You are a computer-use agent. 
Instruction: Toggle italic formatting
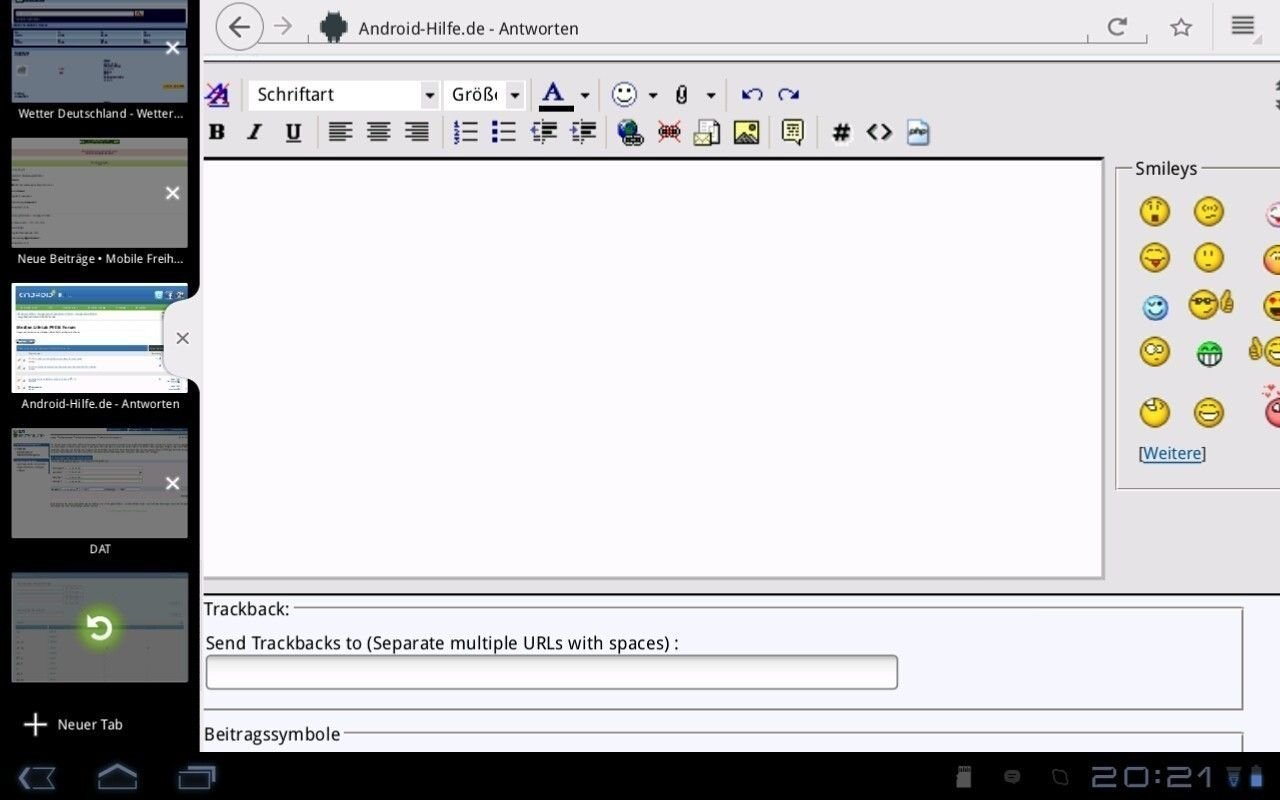254,132
